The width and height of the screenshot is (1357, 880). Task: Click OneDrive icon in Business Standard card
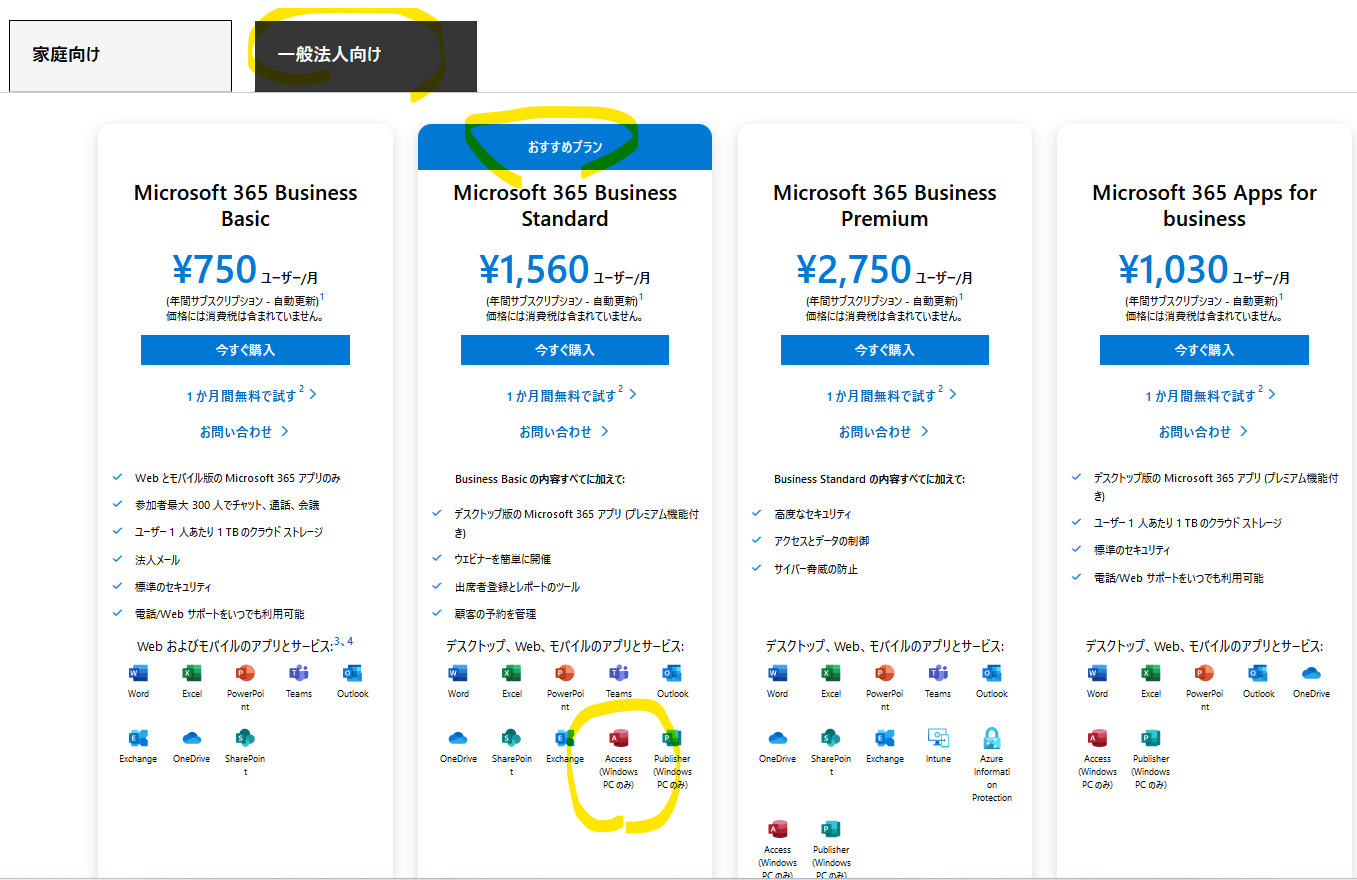coord(458,738)
